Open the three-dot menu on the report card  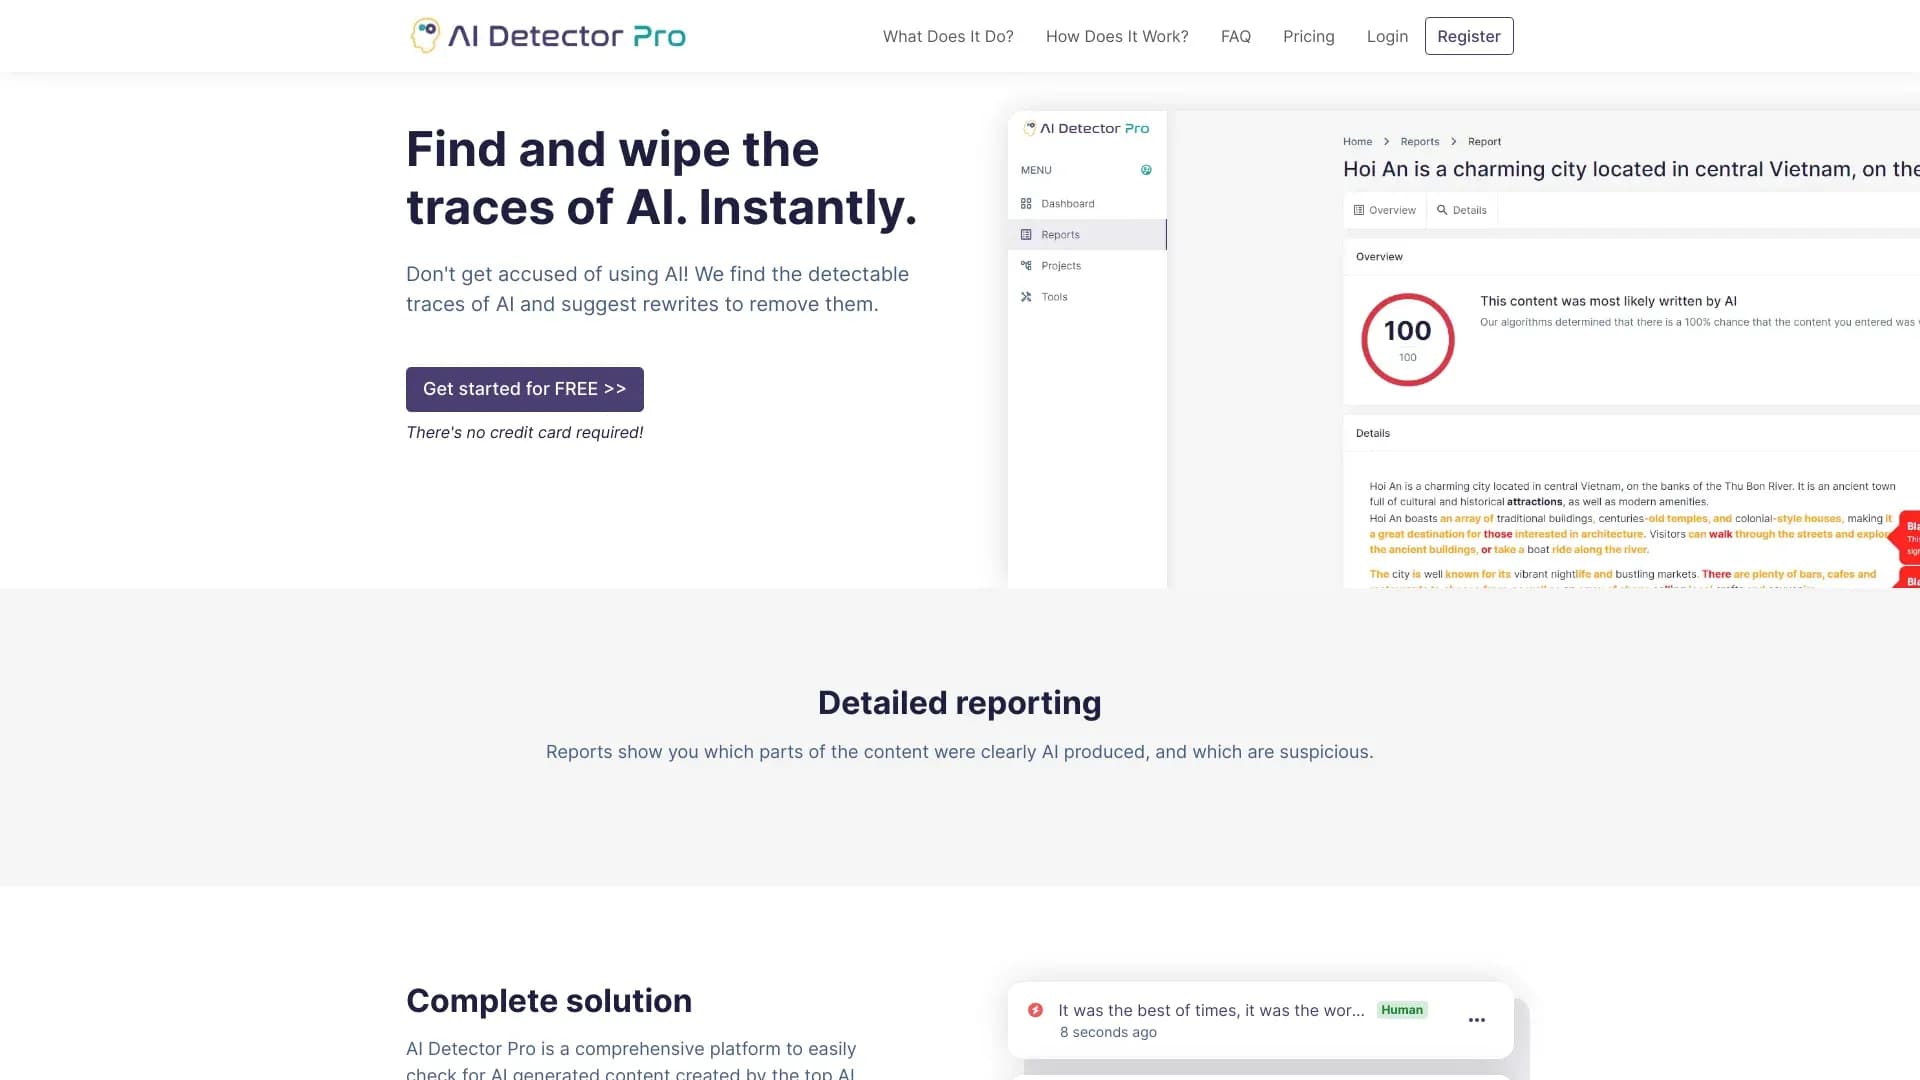point(1477,1020)
